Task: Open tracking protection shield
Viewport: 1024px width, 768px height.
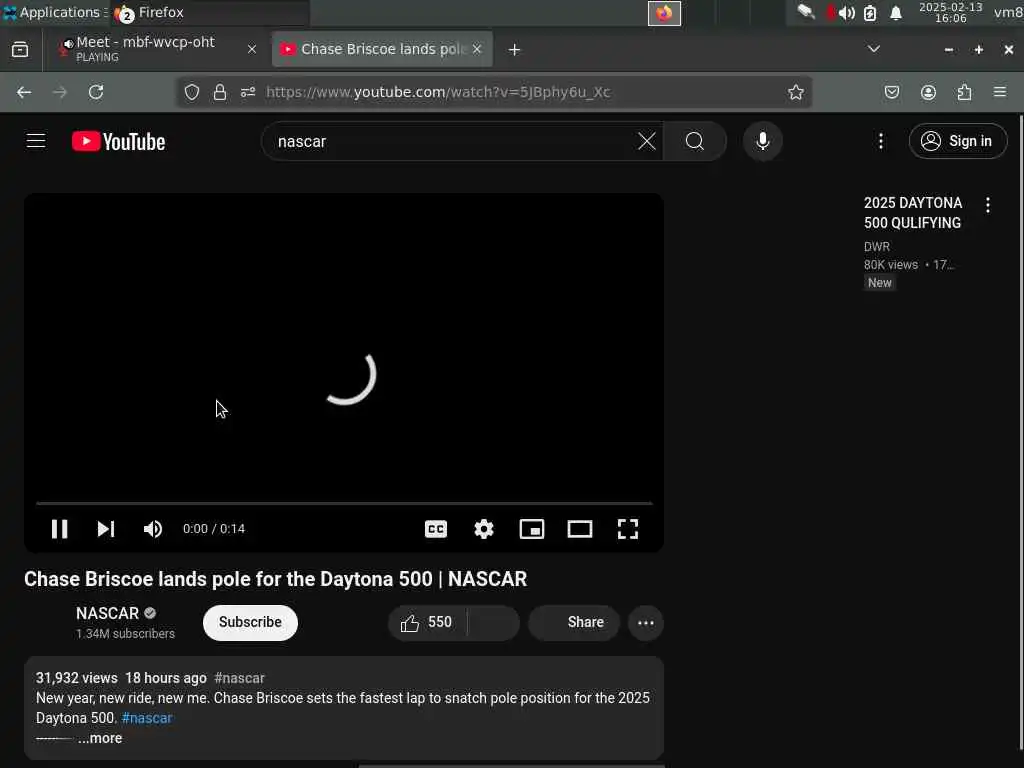Action: pyautogui.click(x=191, y=92)
